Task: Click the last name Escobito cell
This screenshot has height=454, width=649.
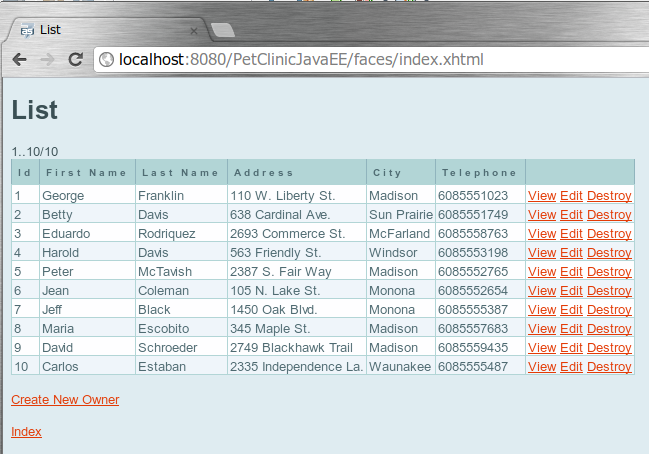Action: (x=181, y=329)
